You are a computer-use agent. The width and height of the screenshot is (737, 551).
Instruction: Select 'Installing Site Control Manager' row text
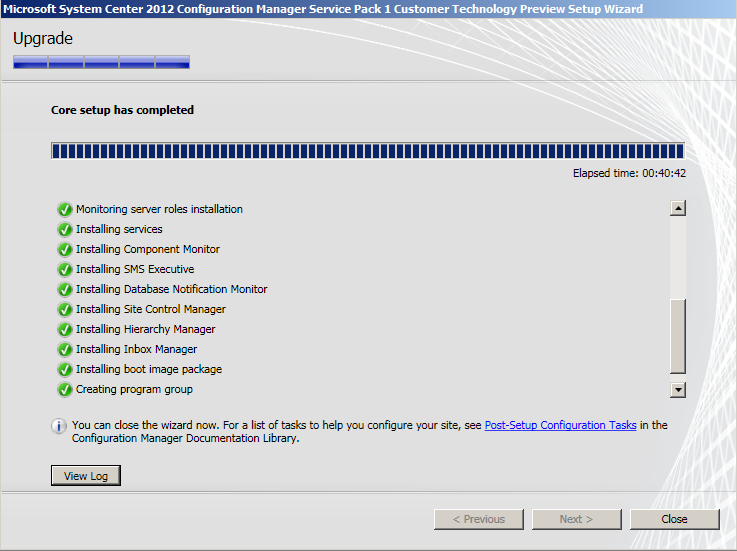pyautogui.click(x=151, y=309)
